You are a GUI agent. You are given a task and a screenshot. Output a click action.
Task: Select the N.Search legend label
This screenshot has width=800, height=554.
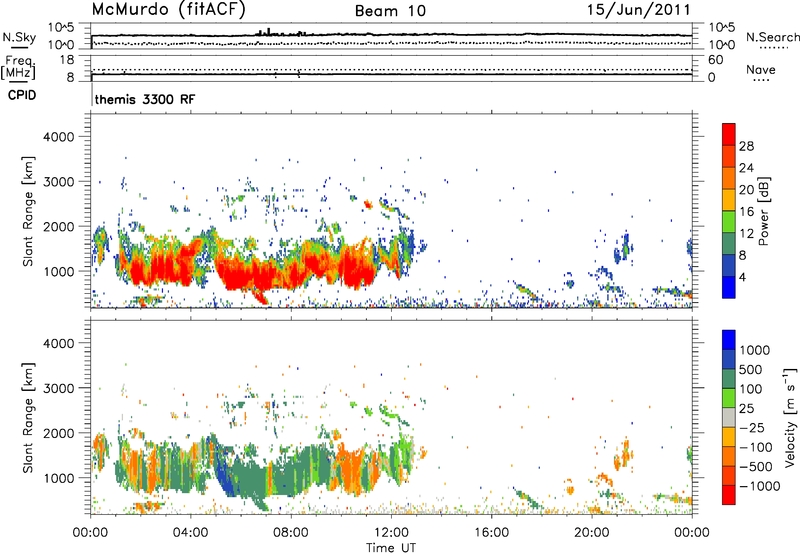pyautogui.click(x=772, y=37)
